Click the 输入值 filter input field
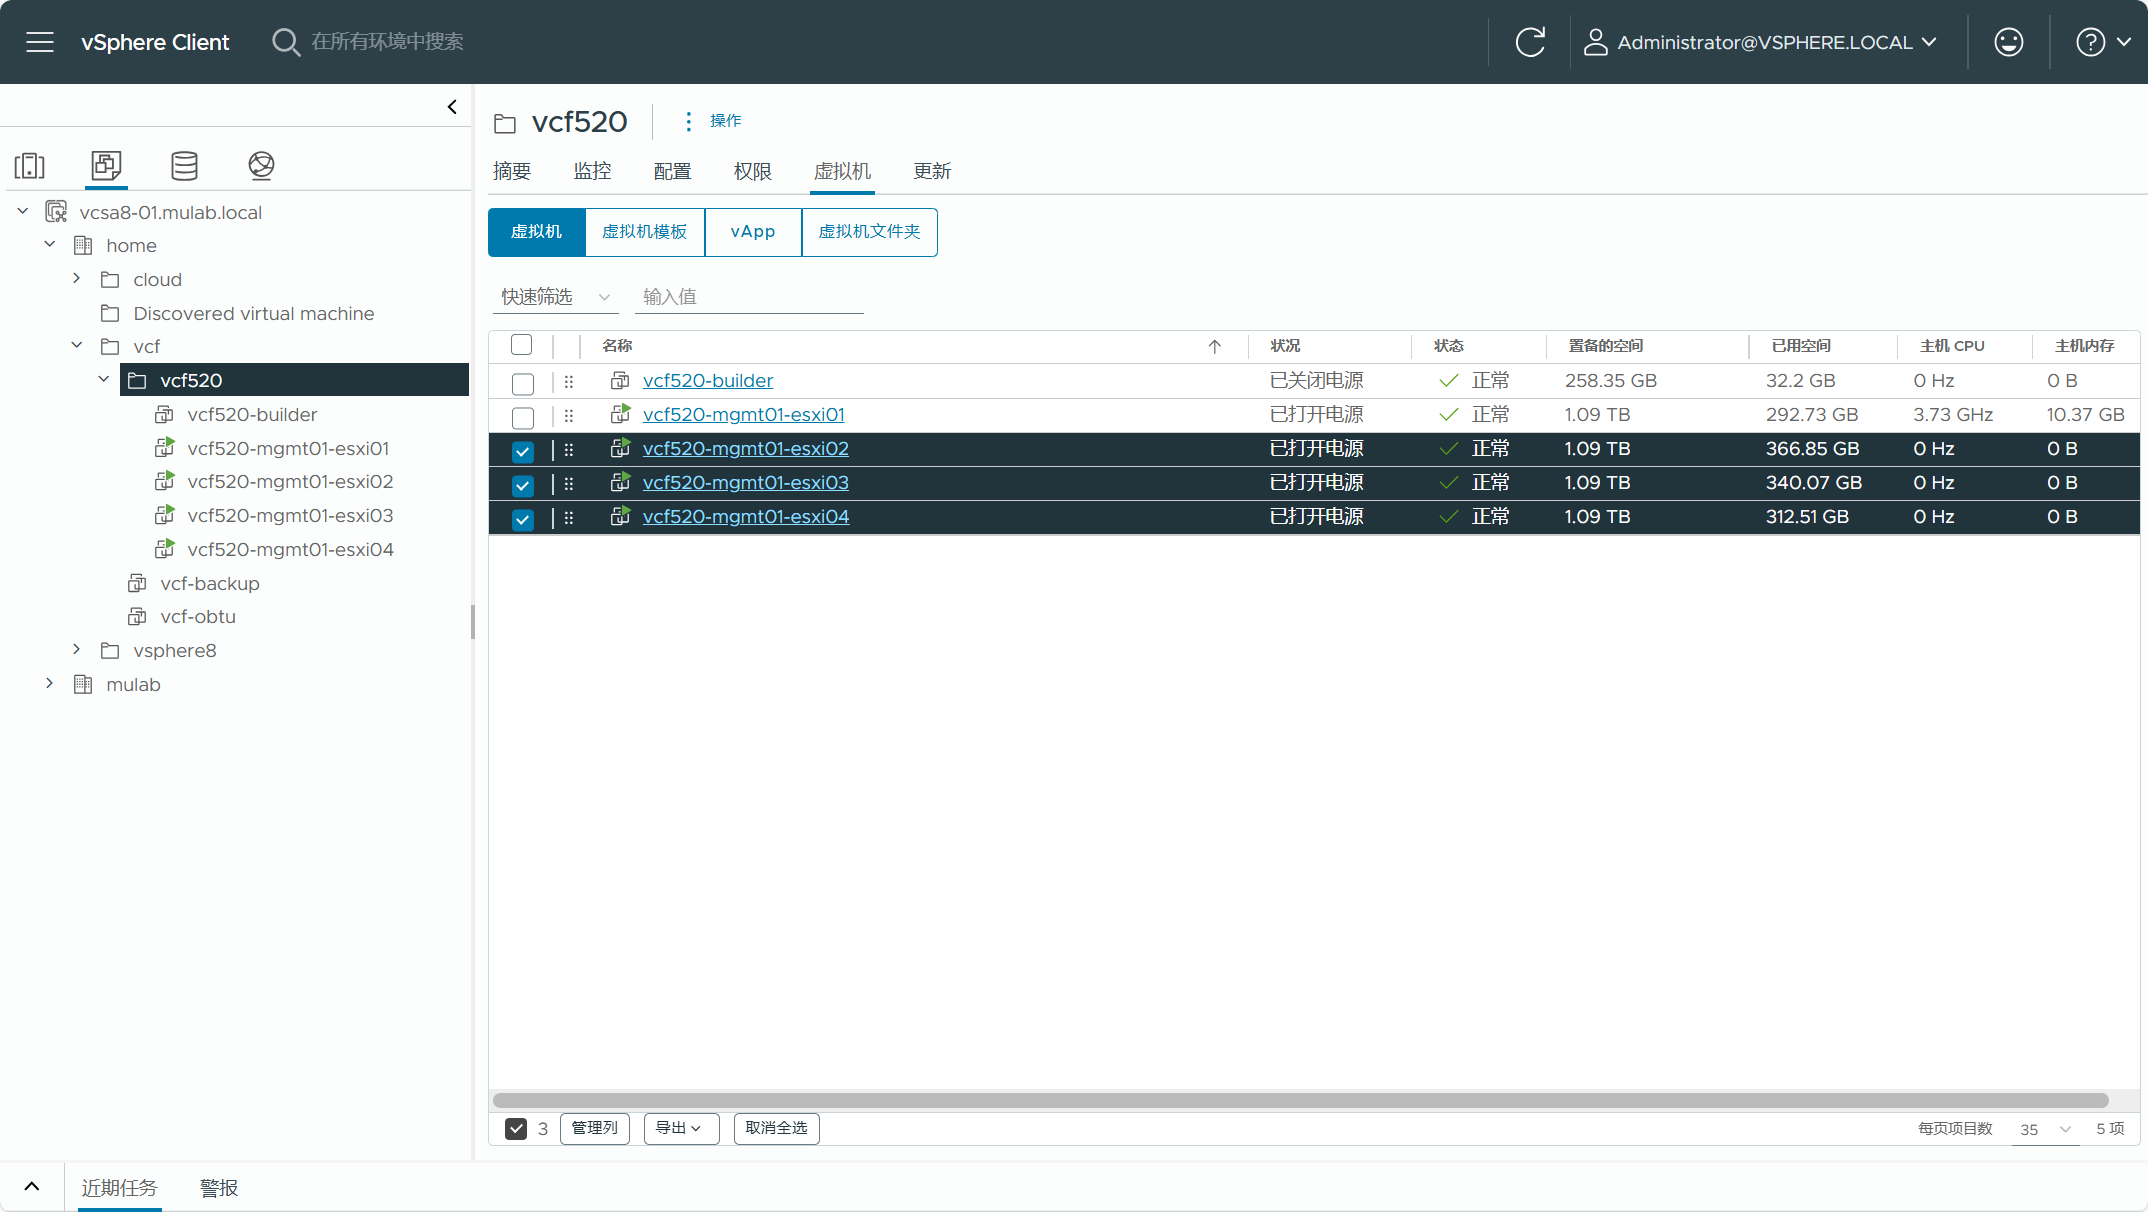Image resolution: width=2148 pixels, height=1212 pixels. [x=749, y=297]
